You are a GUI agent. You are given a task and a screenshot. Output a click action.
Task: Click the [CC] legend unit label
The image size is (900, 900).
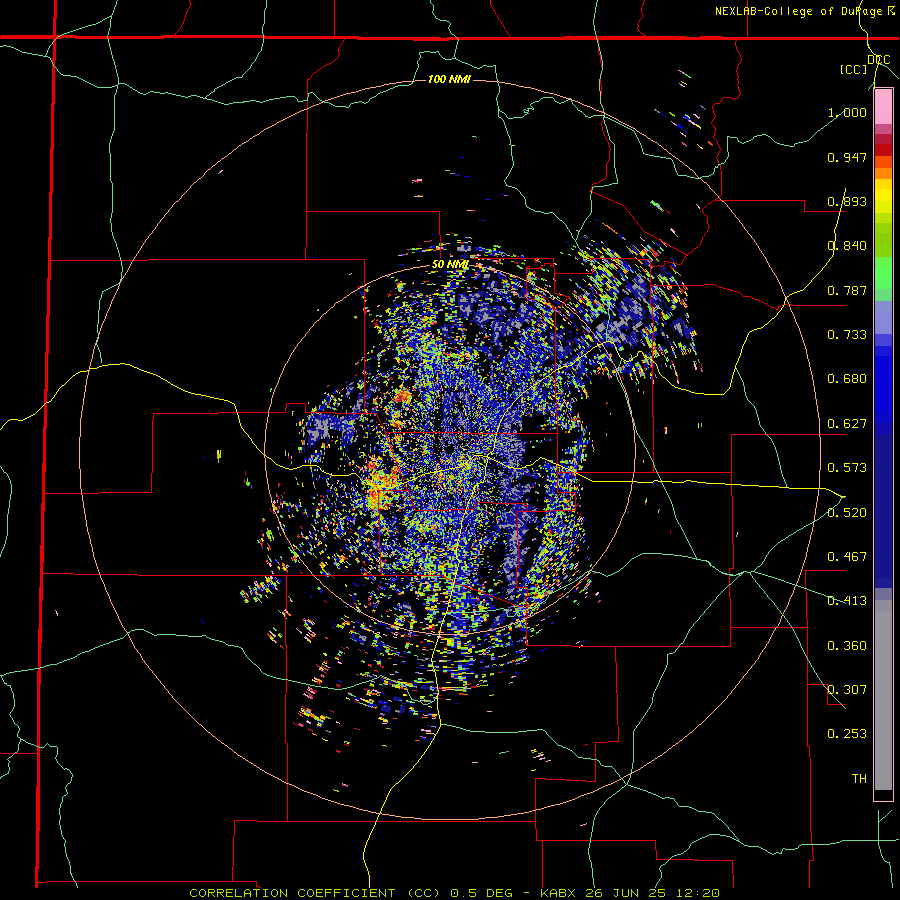[x=854, y=69]
